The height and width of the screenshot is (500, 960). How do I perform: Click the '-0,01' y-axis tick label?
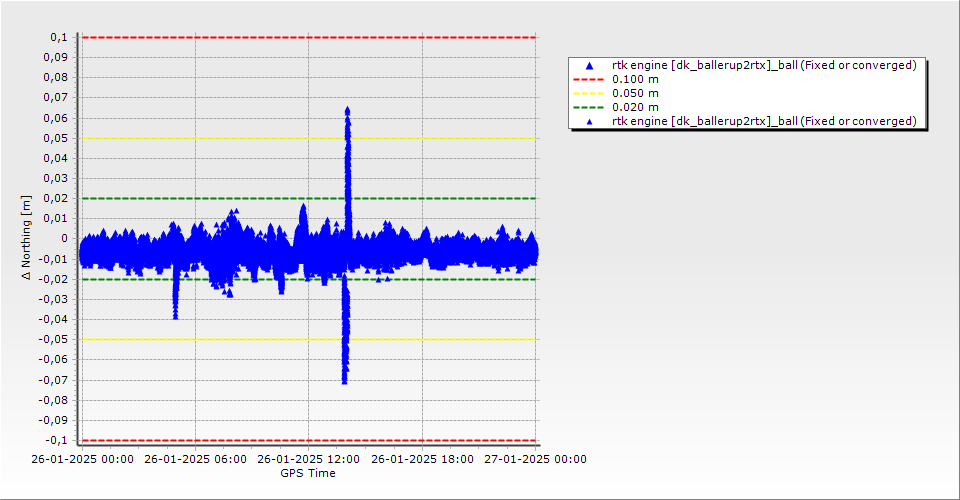54,259
